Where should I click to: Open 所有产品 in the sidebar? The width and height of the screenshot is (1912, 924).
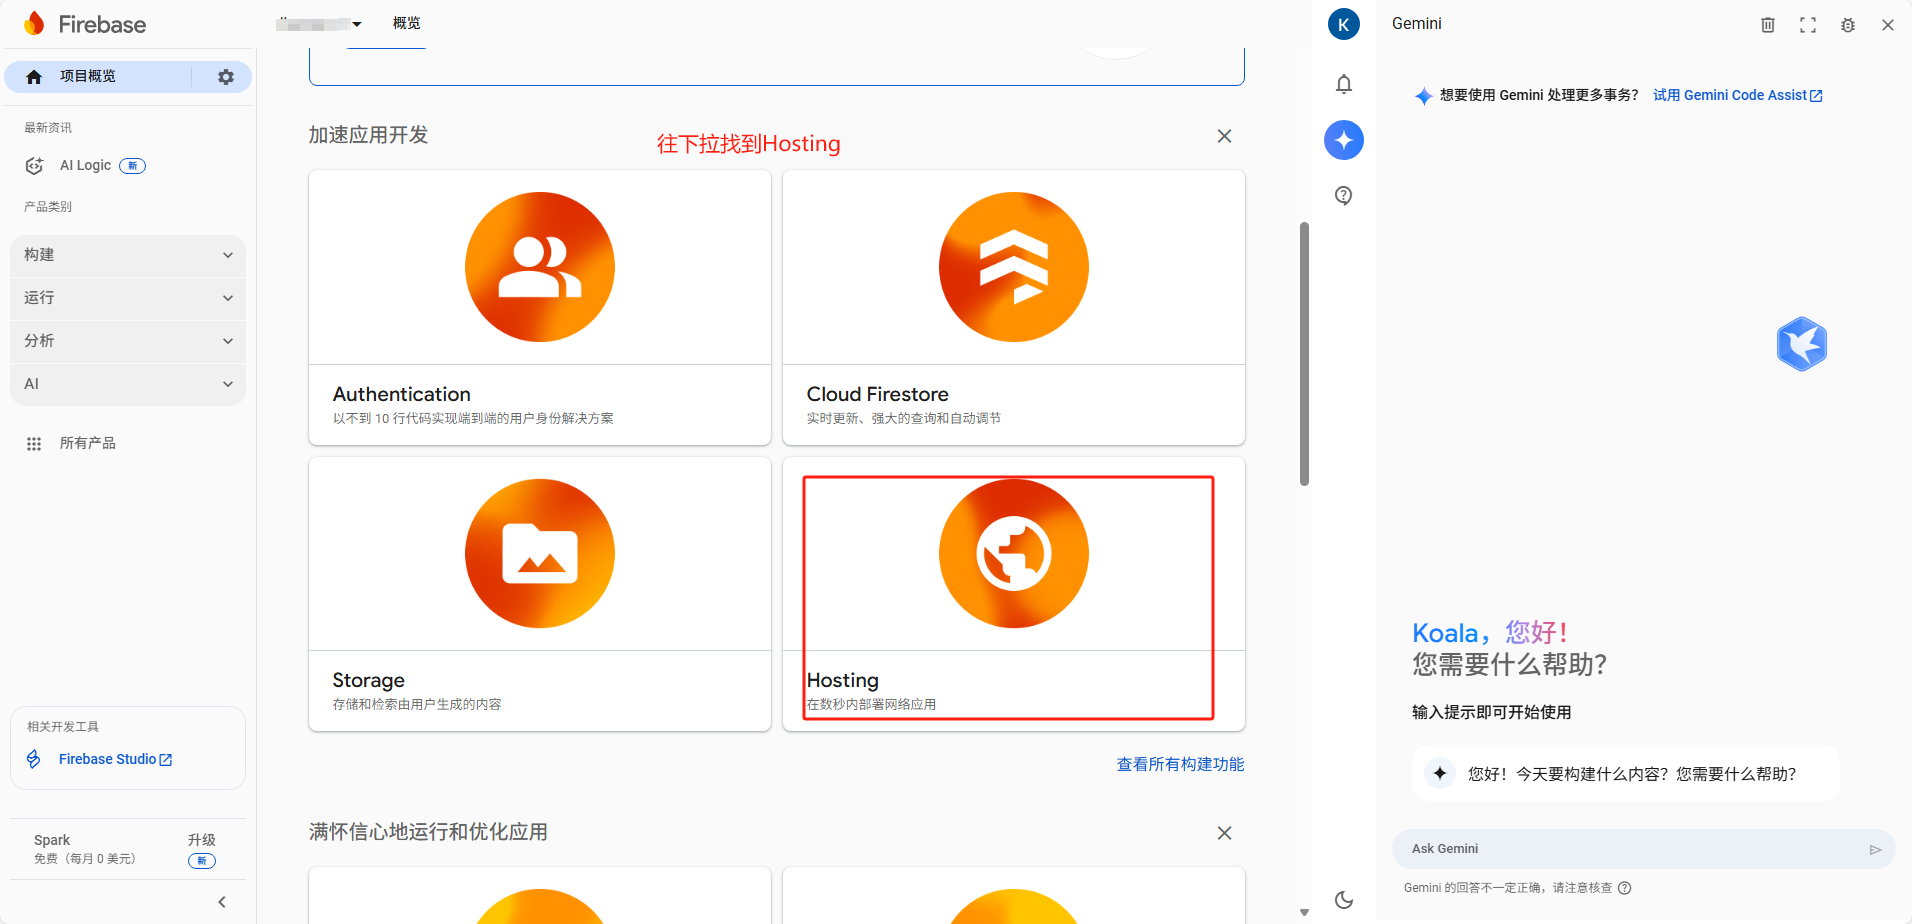(x=87, y=443)
